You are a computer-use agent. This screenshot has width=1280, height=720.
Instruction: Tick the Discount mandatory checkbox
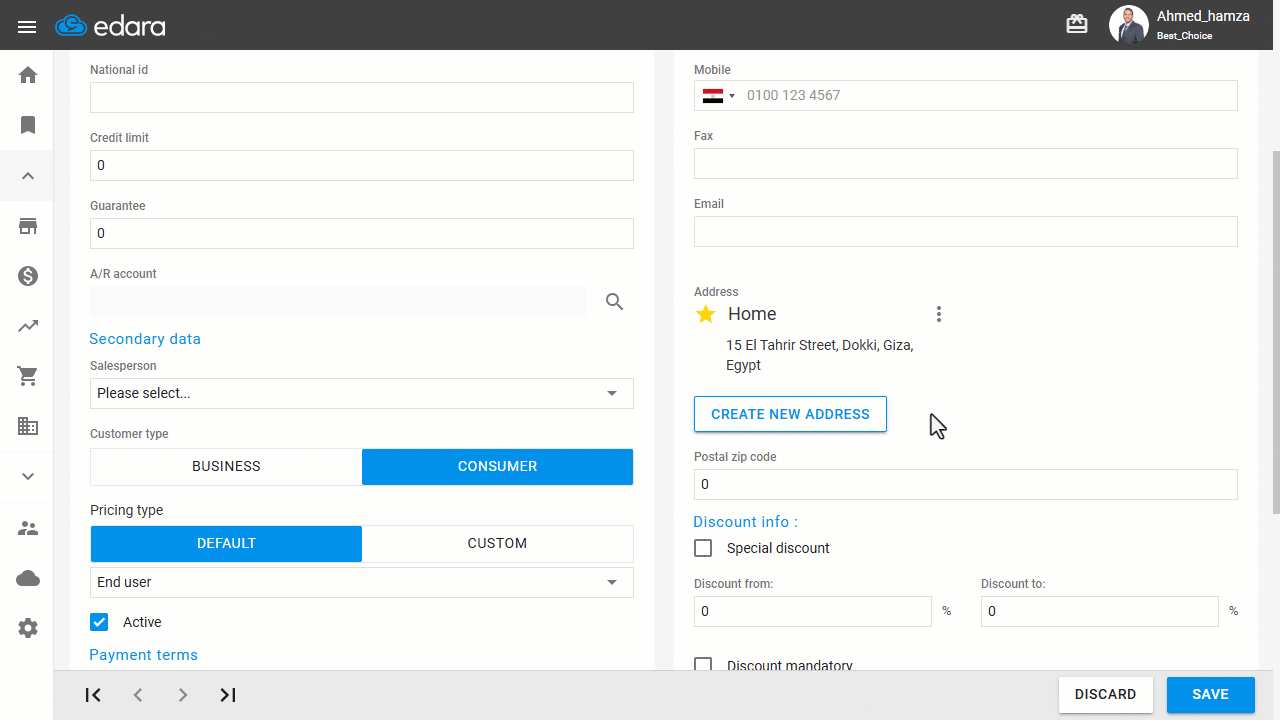tap(703, 665)
